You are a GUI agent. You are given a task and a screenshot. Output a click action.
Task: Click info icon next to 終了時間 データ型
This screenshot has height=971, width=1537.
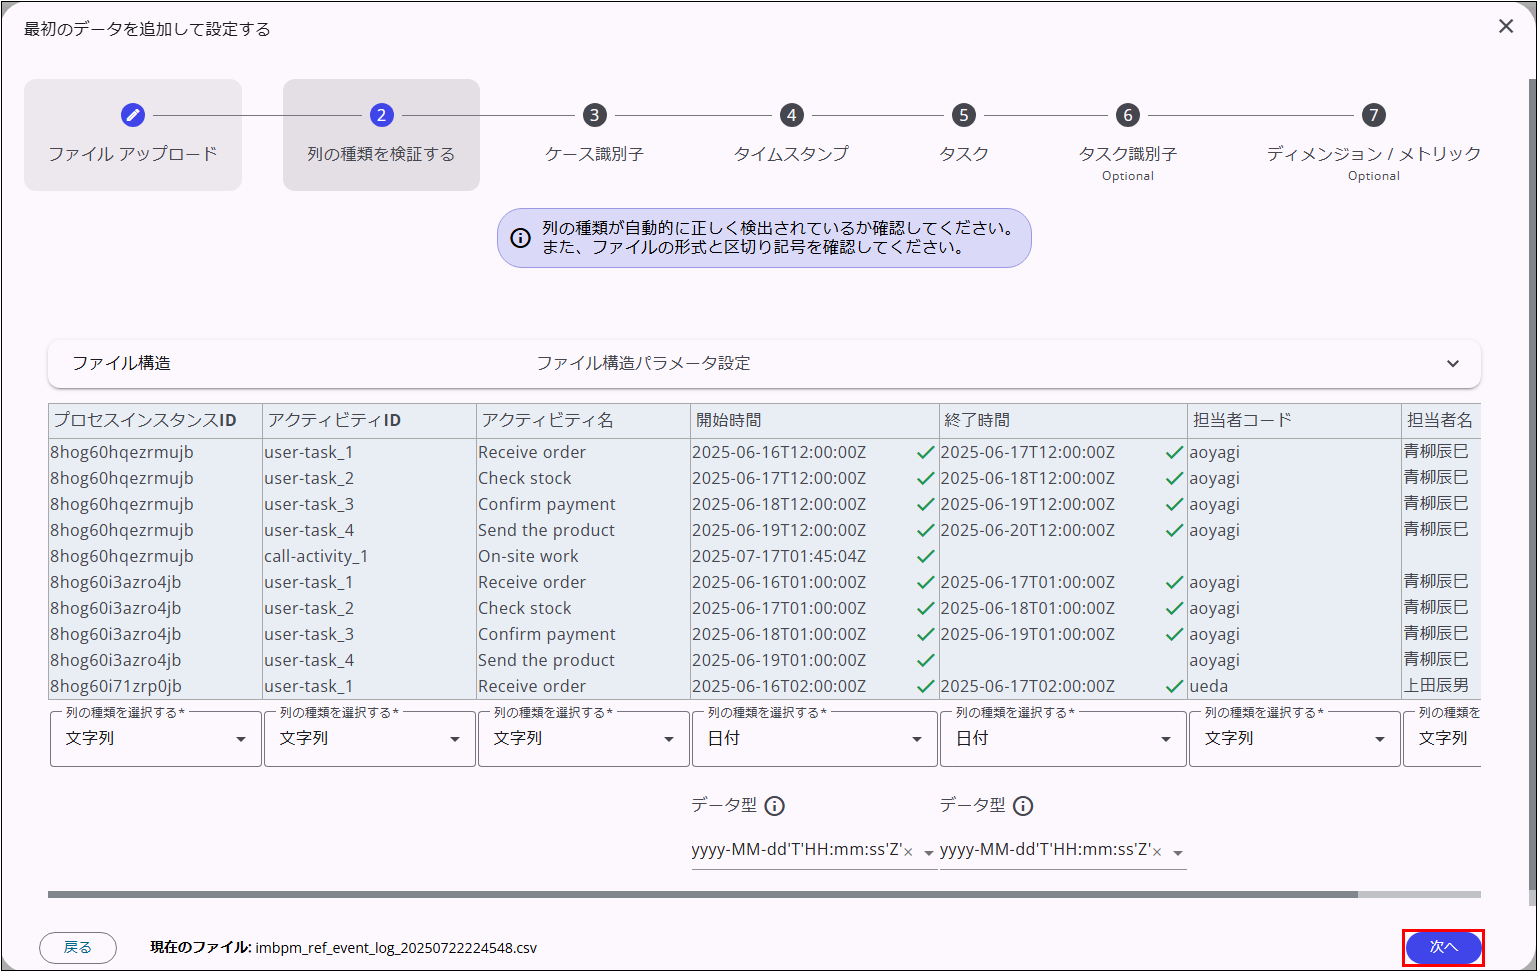tap(1022, 806)
